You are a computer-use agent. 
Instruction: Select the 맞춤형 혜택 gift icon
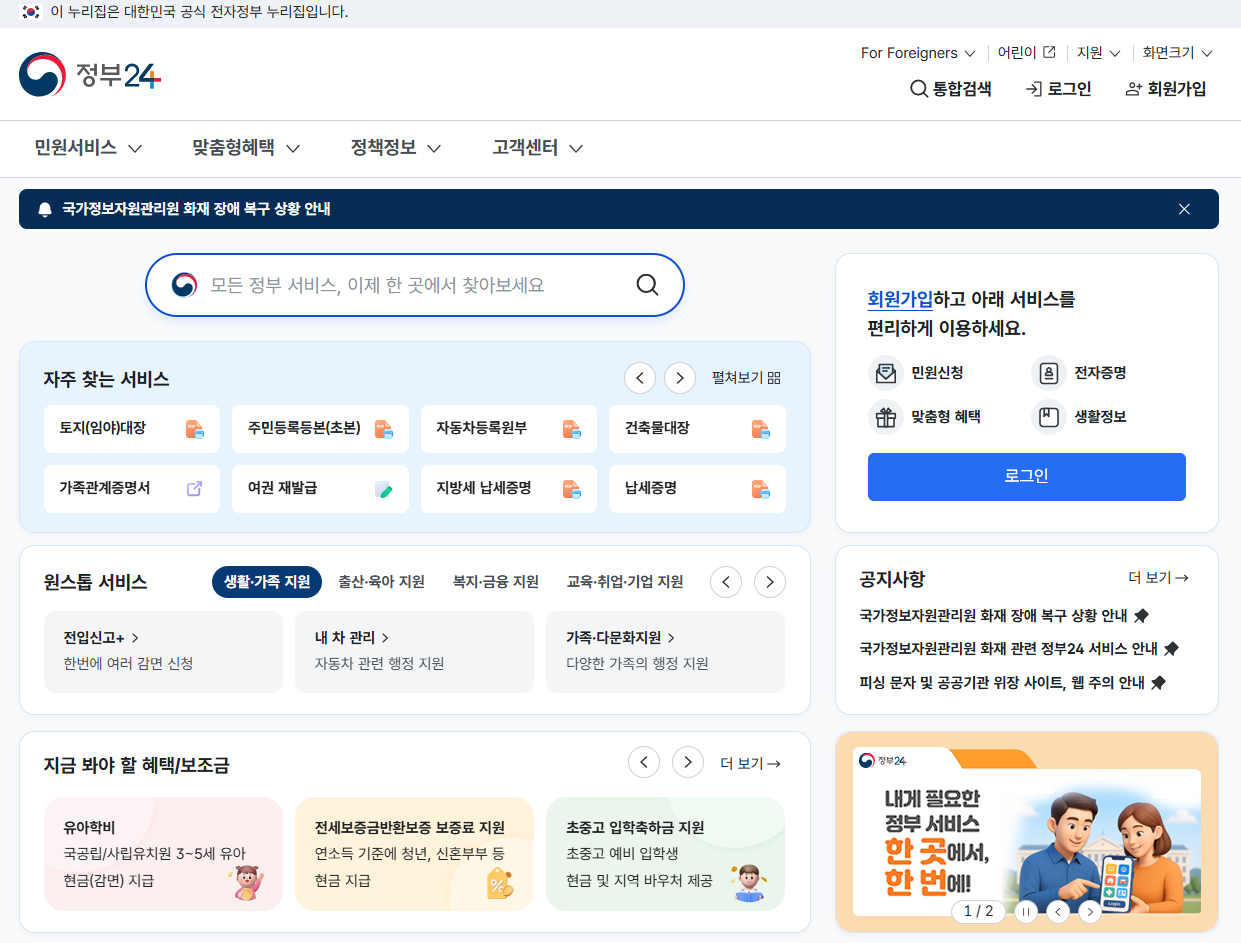[887, 417]
